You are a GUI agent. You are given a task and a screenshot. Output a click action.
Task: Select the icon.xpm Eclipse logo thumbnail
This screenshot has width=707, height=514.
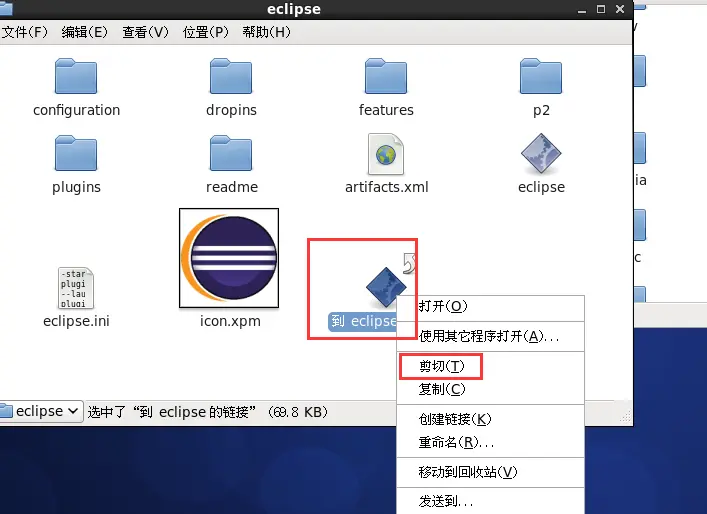229,258
